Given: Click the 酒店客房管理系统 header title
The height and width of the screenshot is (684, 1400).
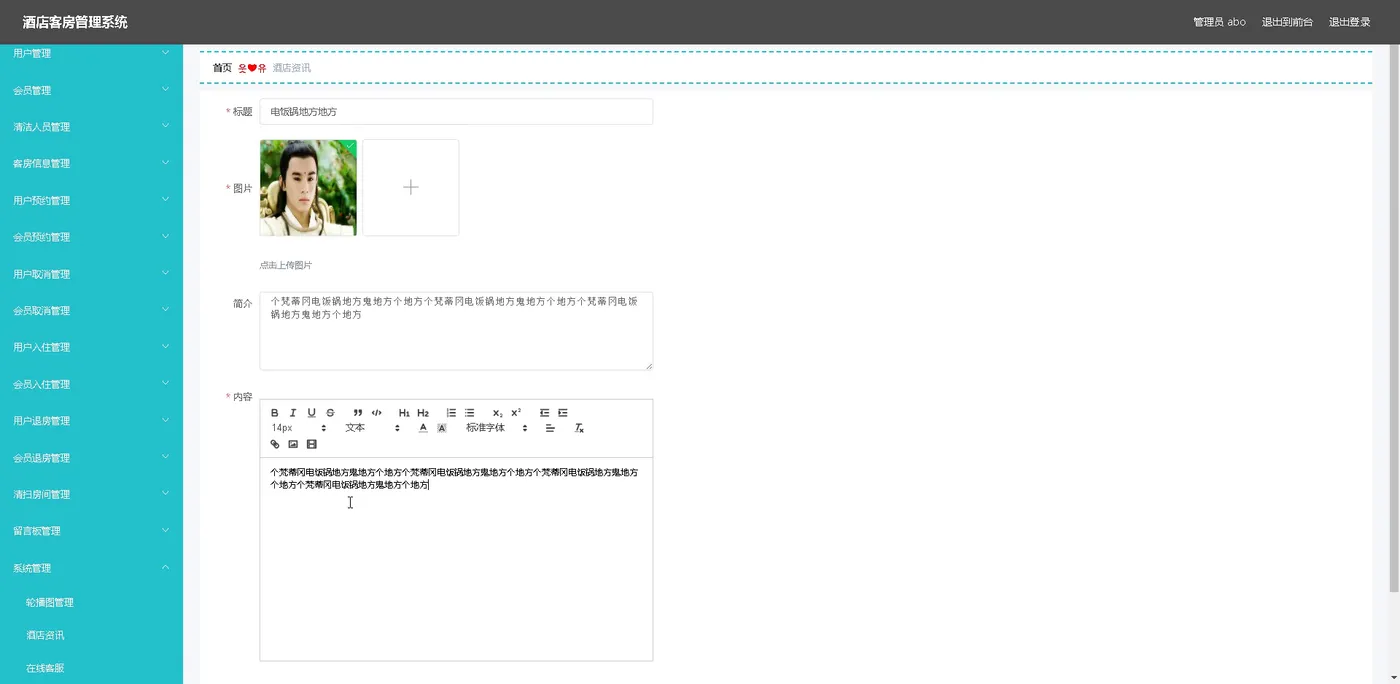Looking at the screenshot, I should pyautogui.click(x=75, y=22).
